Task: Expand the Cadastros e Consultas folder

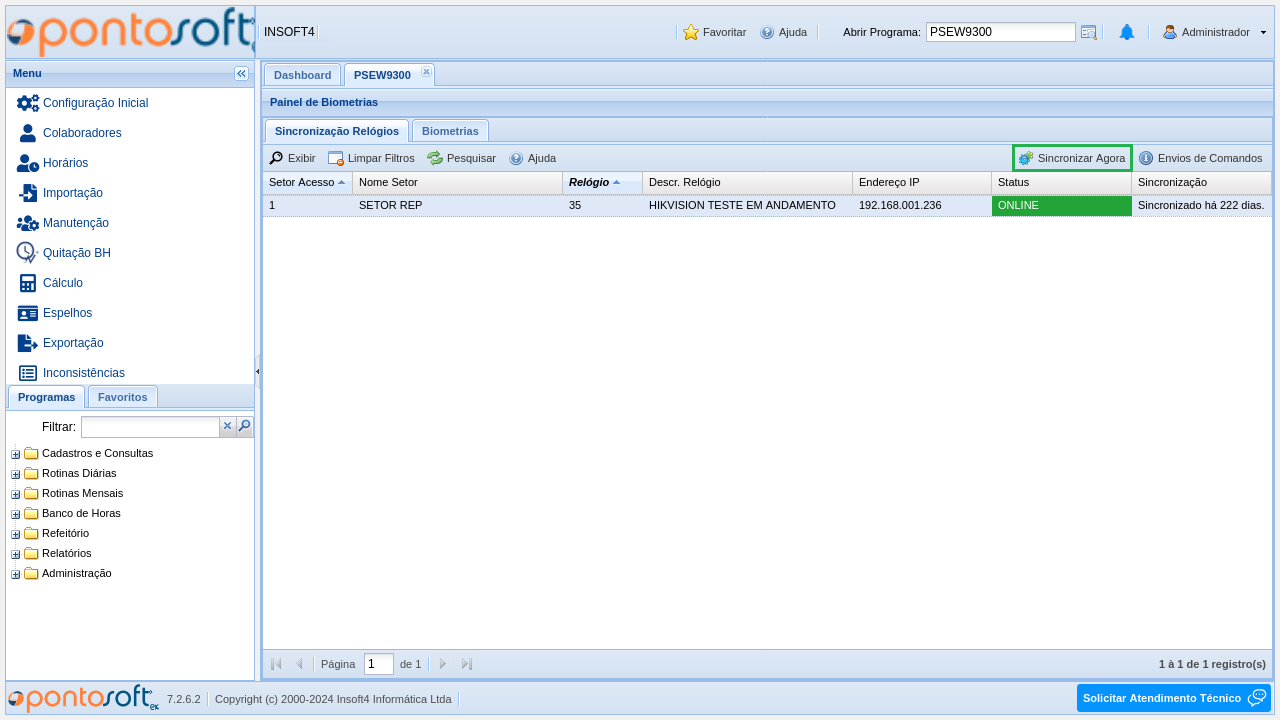Action: pos(16,454)
